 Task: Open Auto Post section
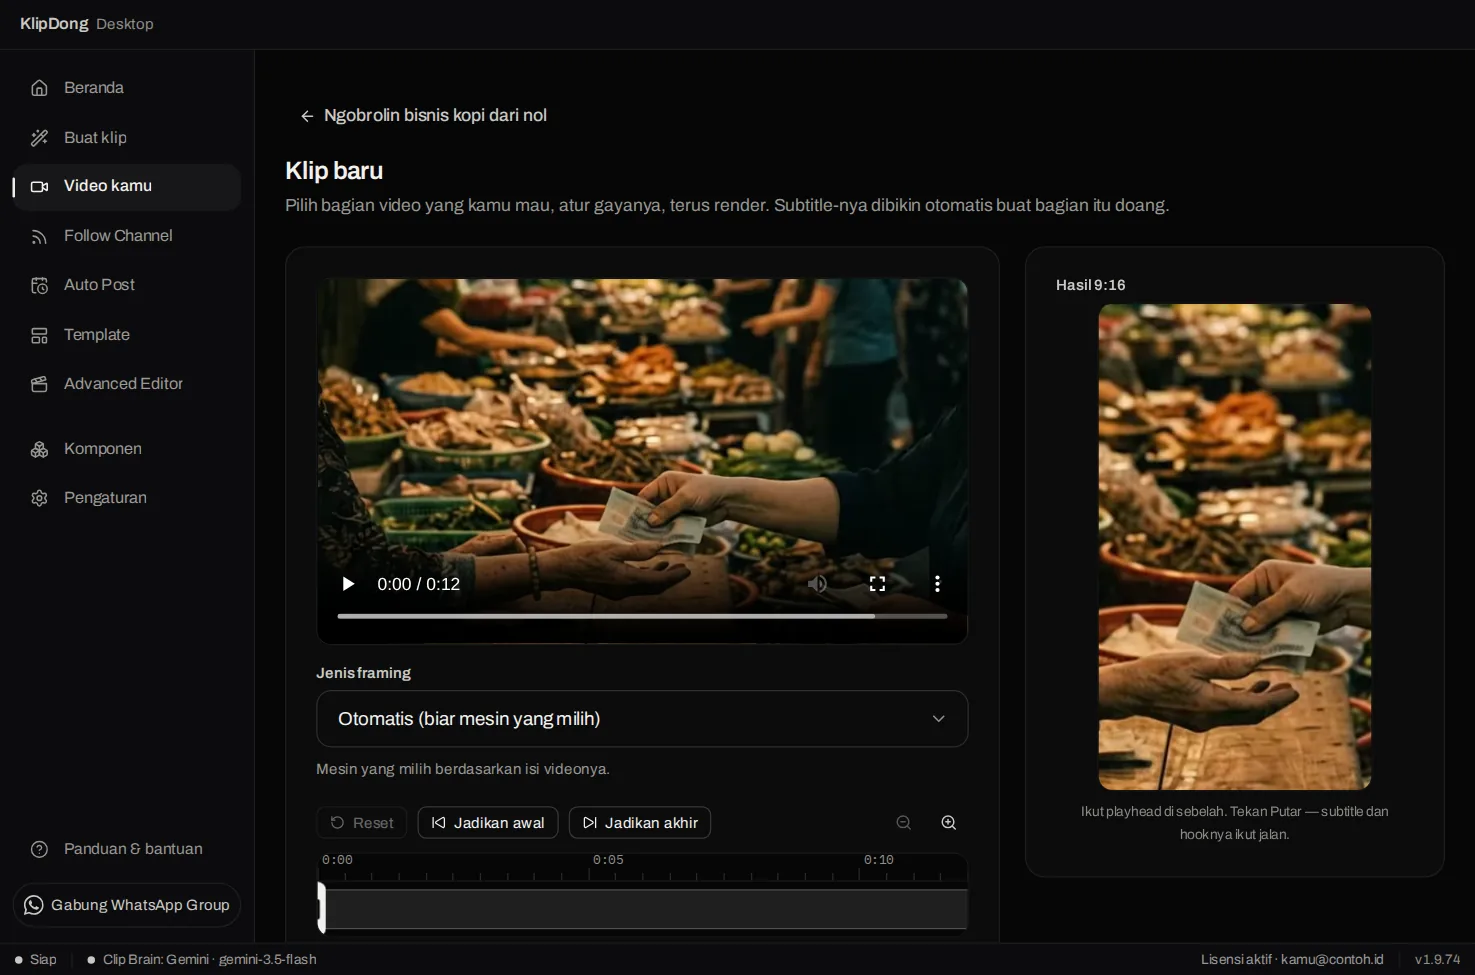[x=127, y=285]
